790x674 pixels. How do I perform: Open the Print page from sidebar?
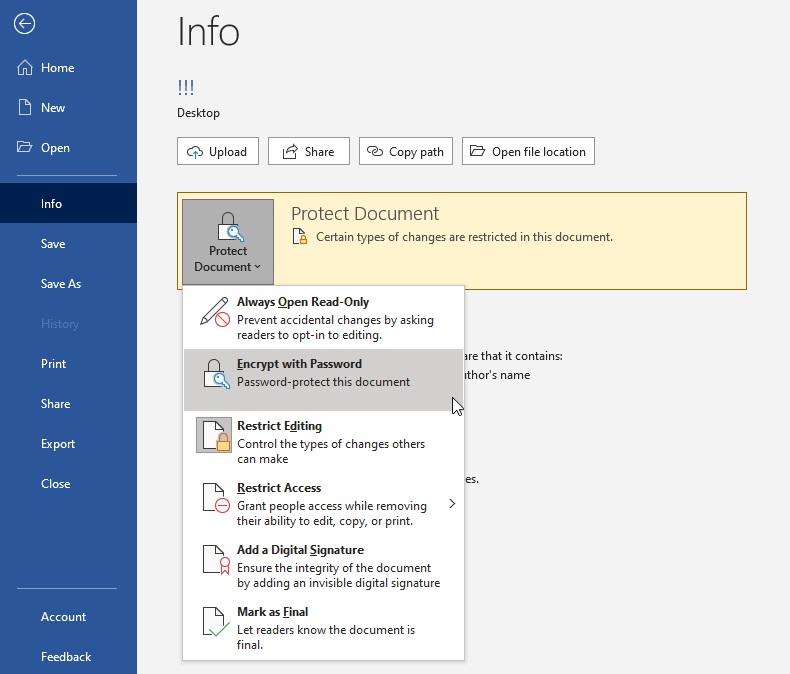pos(53,364)
